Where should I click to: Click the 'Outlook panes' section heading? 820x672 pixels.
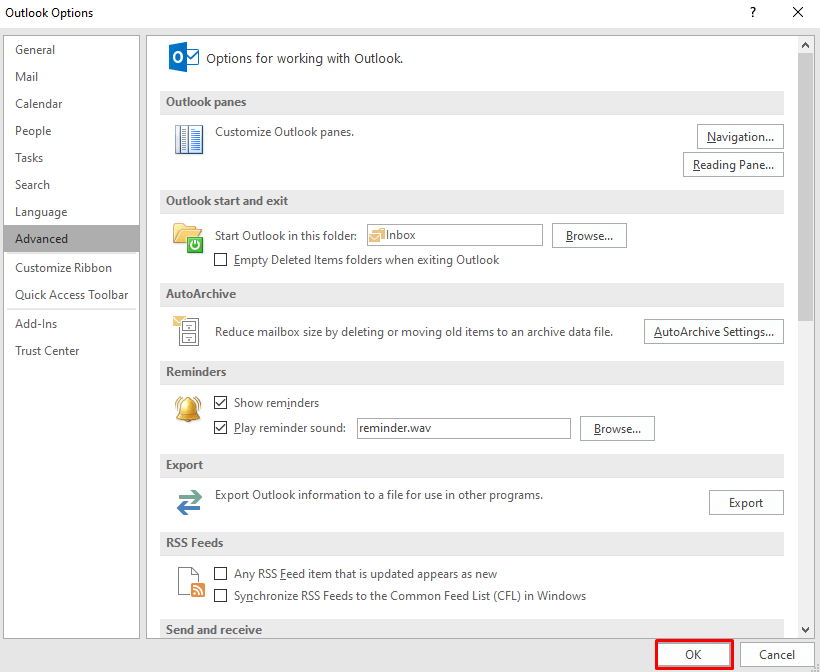(206, 102)
